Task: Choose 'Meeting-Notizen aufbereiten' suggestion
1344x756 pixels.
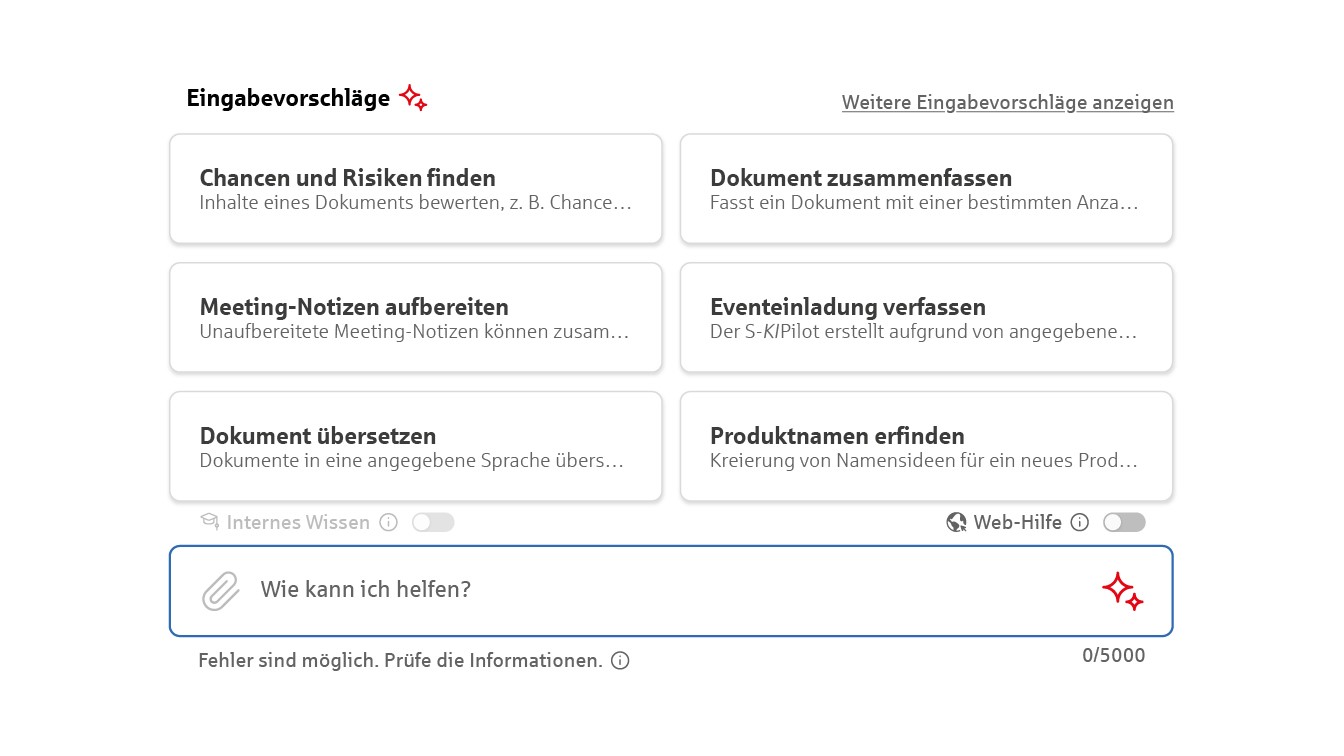Action: coord(416,317)
